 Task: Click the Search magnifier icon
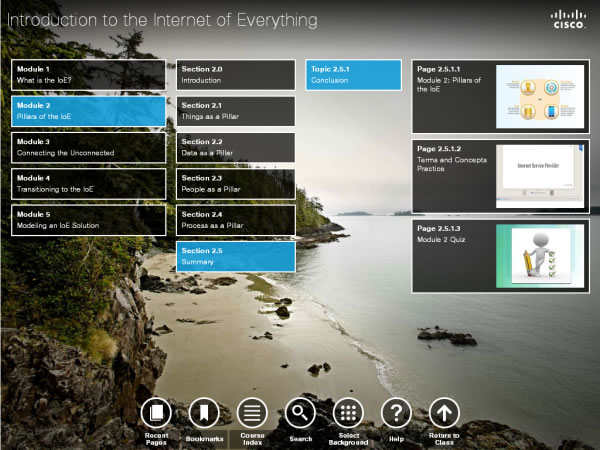click(300, 412)
